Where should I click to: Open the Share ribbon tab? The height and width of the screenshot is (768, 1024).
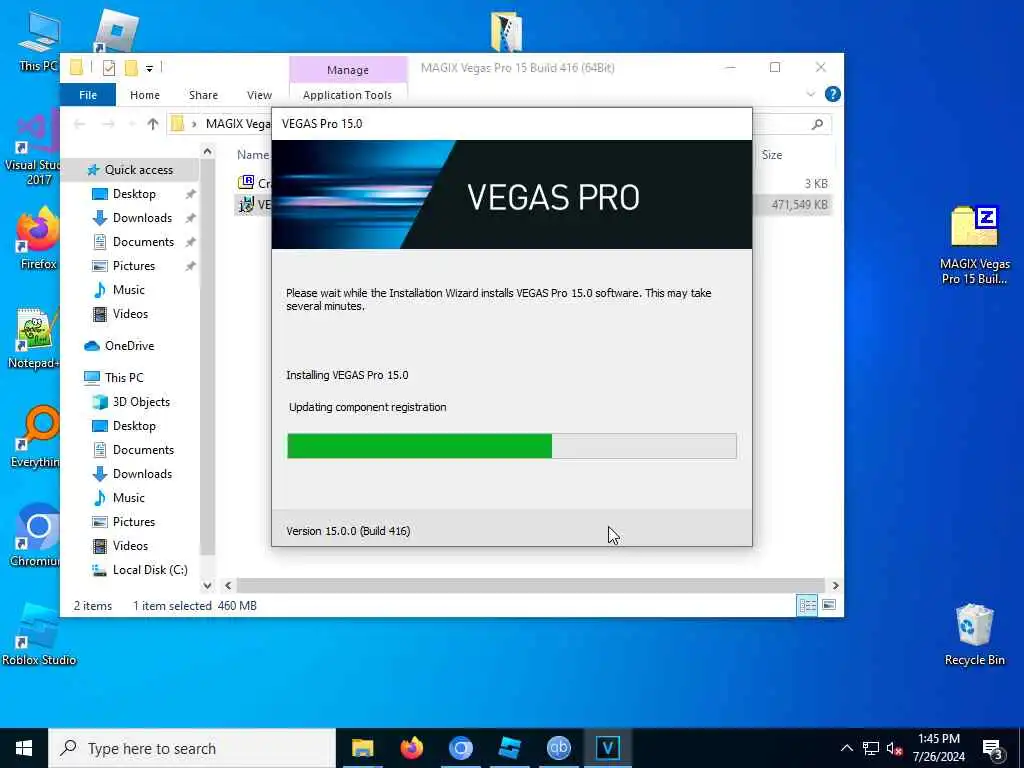coord(203,95)
